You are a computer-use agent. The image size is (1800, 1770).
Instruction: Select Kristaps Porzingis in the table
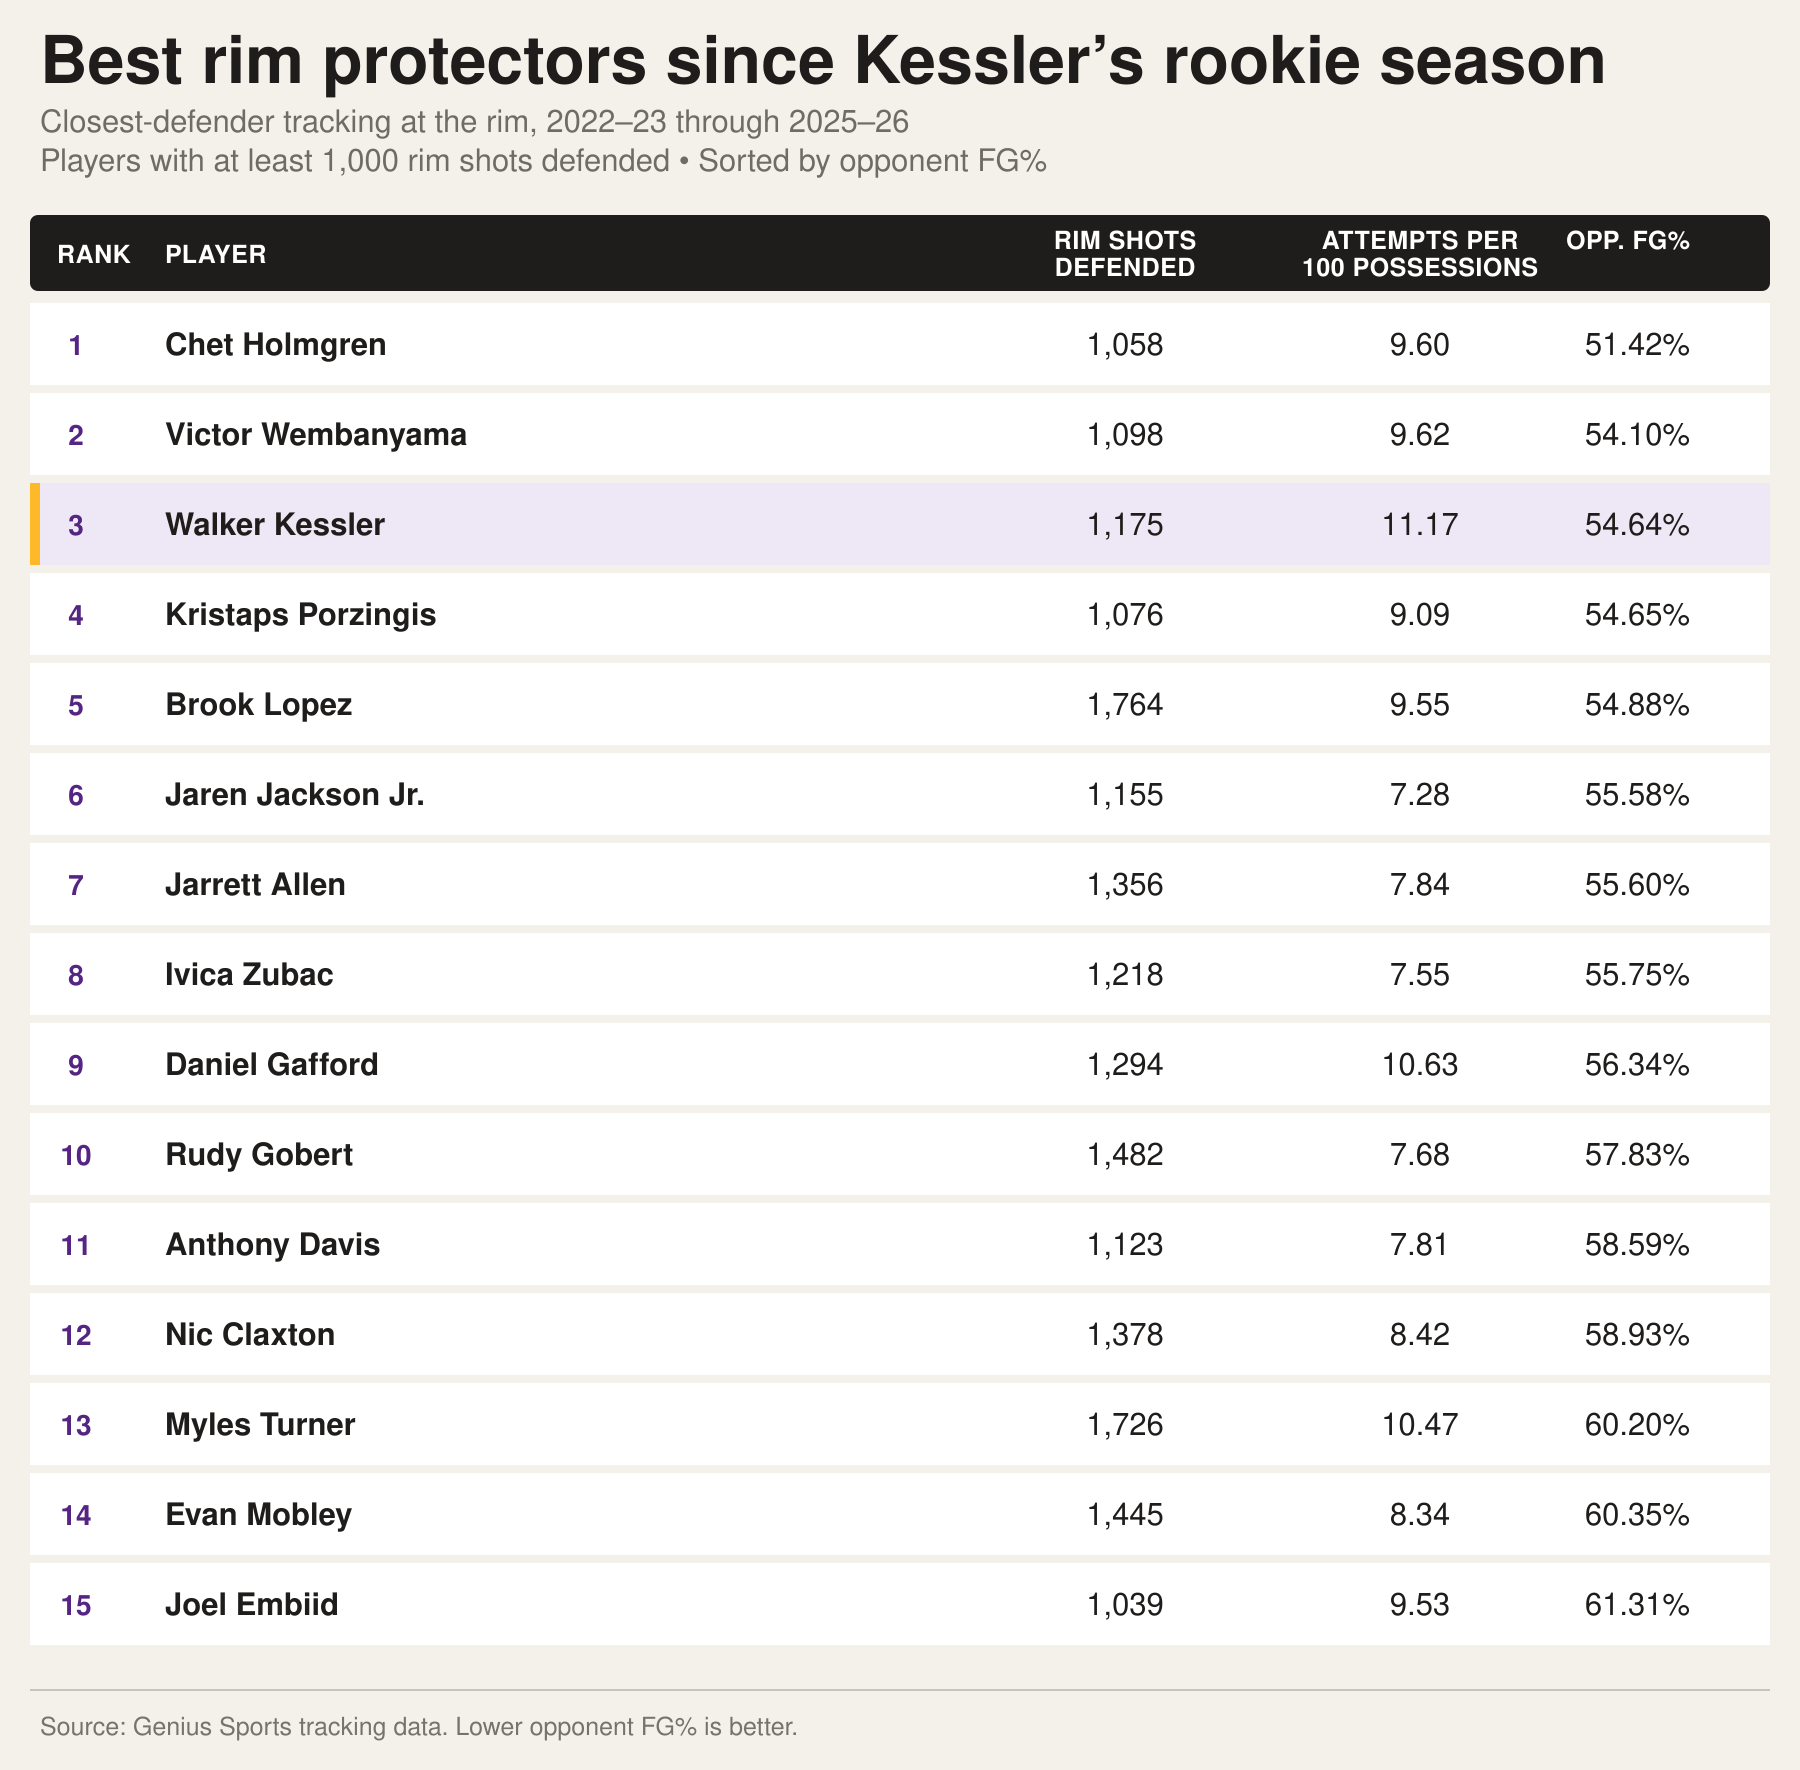301,615
